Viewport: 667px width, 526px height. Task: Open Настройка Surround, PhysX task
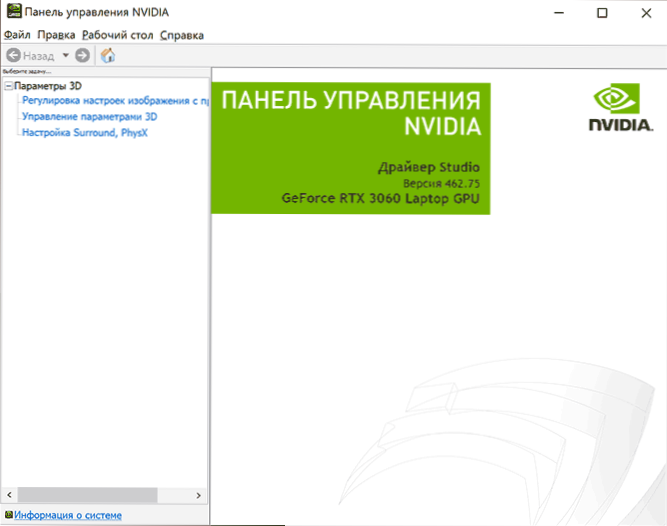(x=85, y=133)
